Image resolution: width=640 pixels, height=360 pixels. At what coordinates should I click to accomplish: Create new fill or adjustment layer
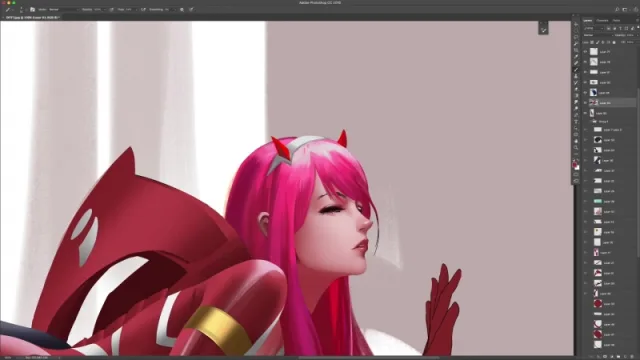tap(611, 357)
